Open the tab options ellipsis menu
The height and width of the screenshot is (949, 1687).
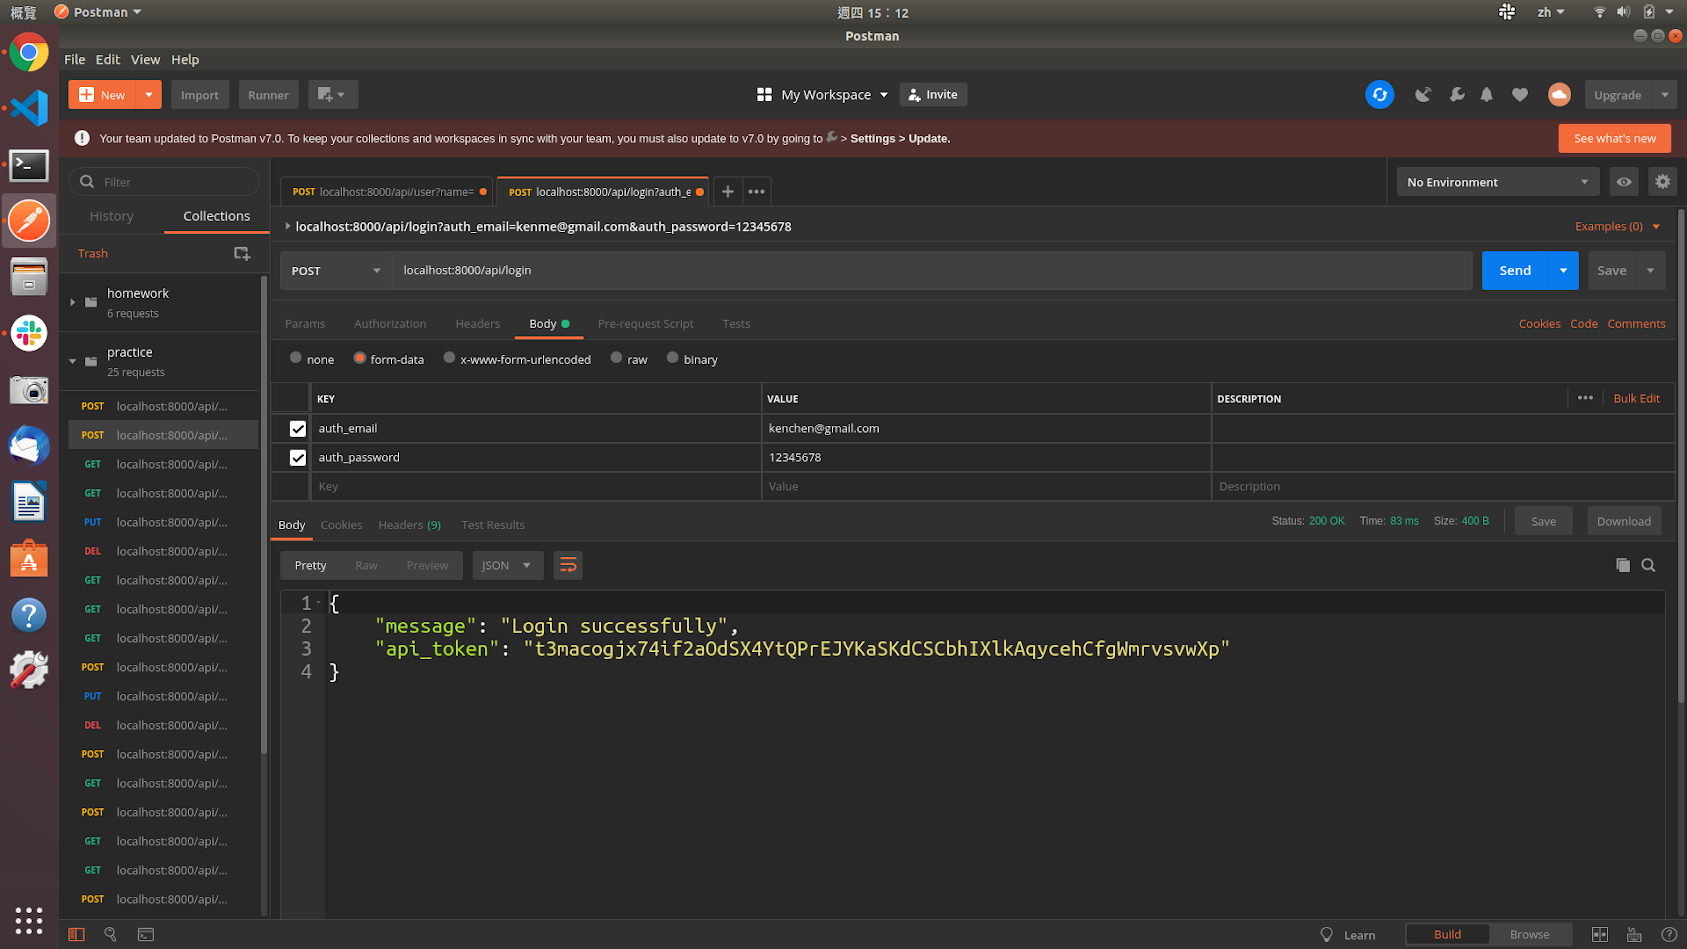757,191
